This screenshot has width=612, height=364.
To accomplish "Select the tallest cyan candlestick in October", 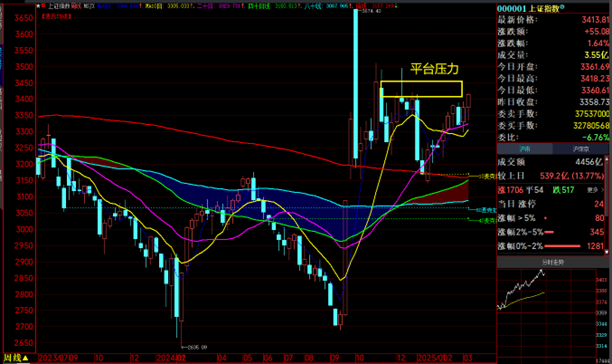I will click(356, 83).
